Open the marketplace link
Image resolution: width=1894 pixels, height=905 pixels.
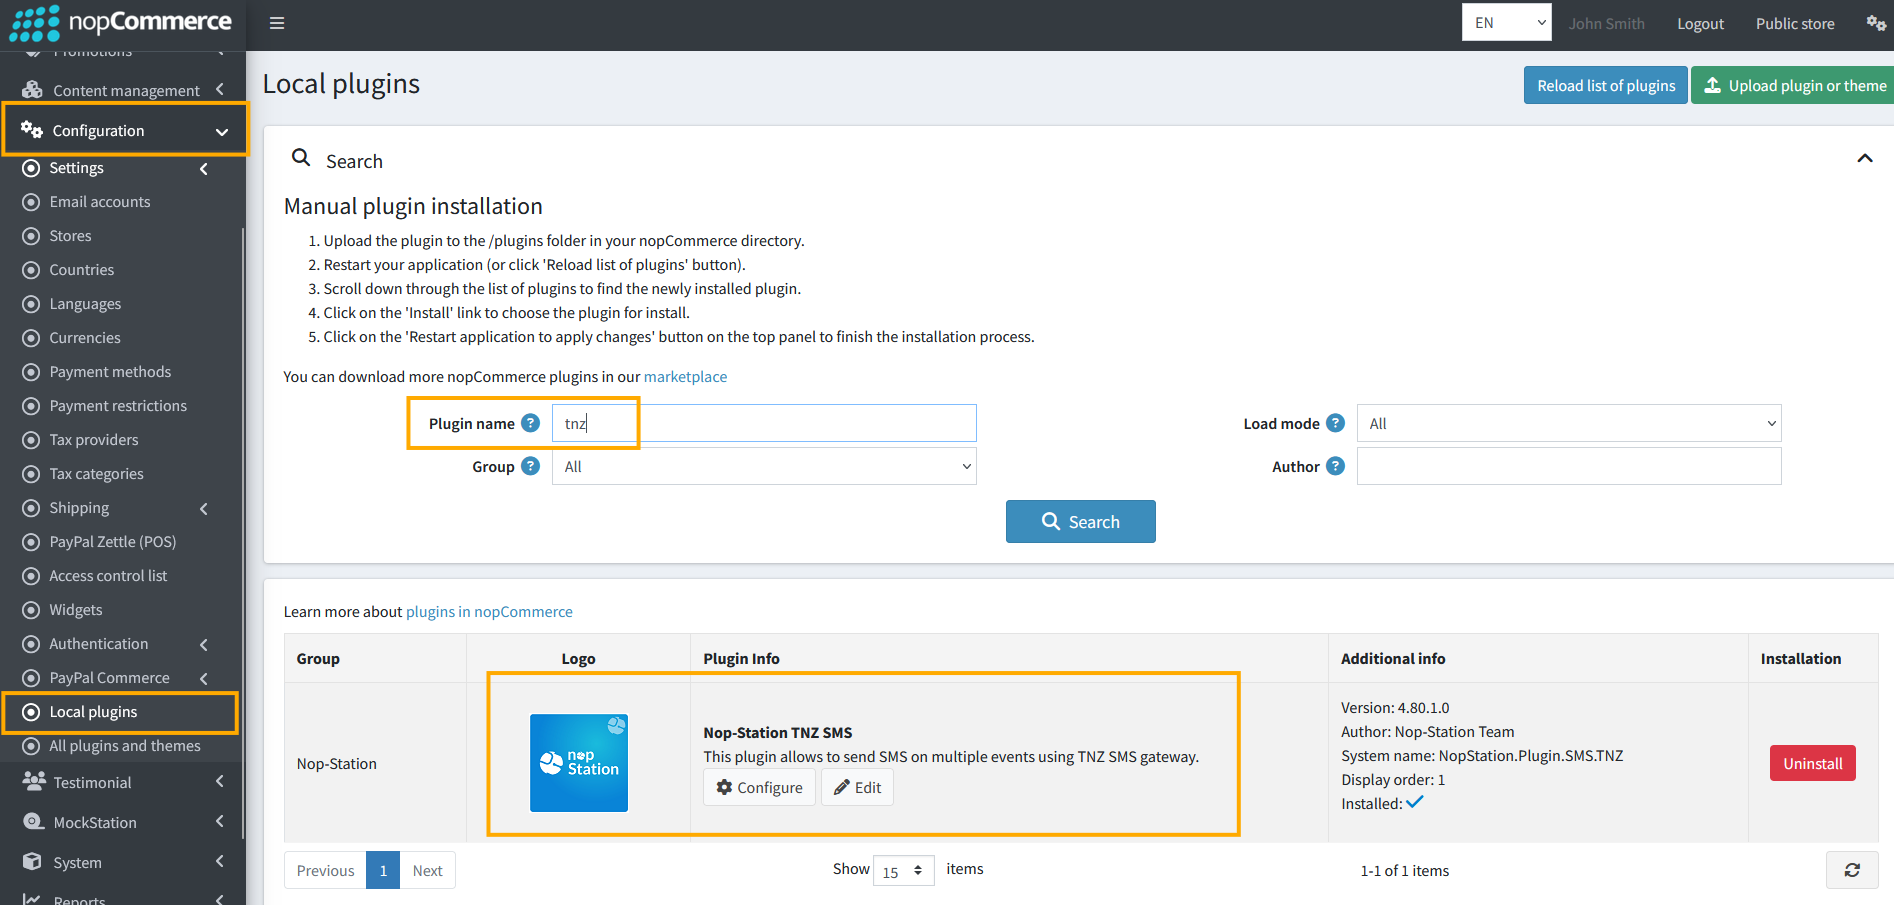pos(685,376)
